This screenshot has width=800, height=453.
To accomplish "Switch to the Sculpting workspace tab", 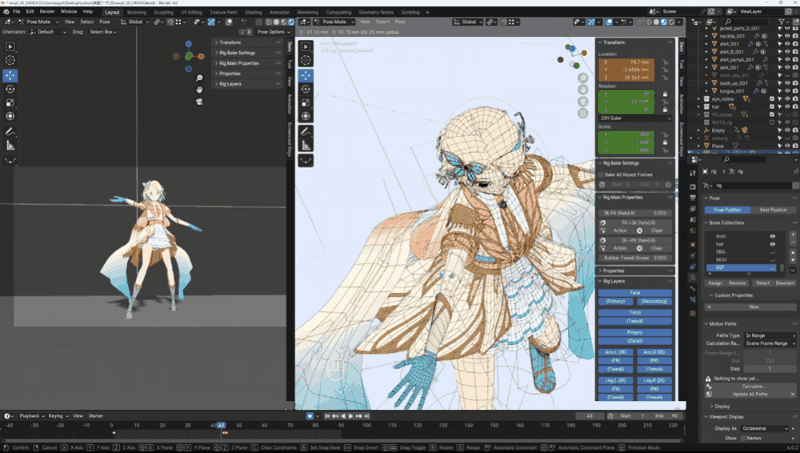I will (164, 12).
